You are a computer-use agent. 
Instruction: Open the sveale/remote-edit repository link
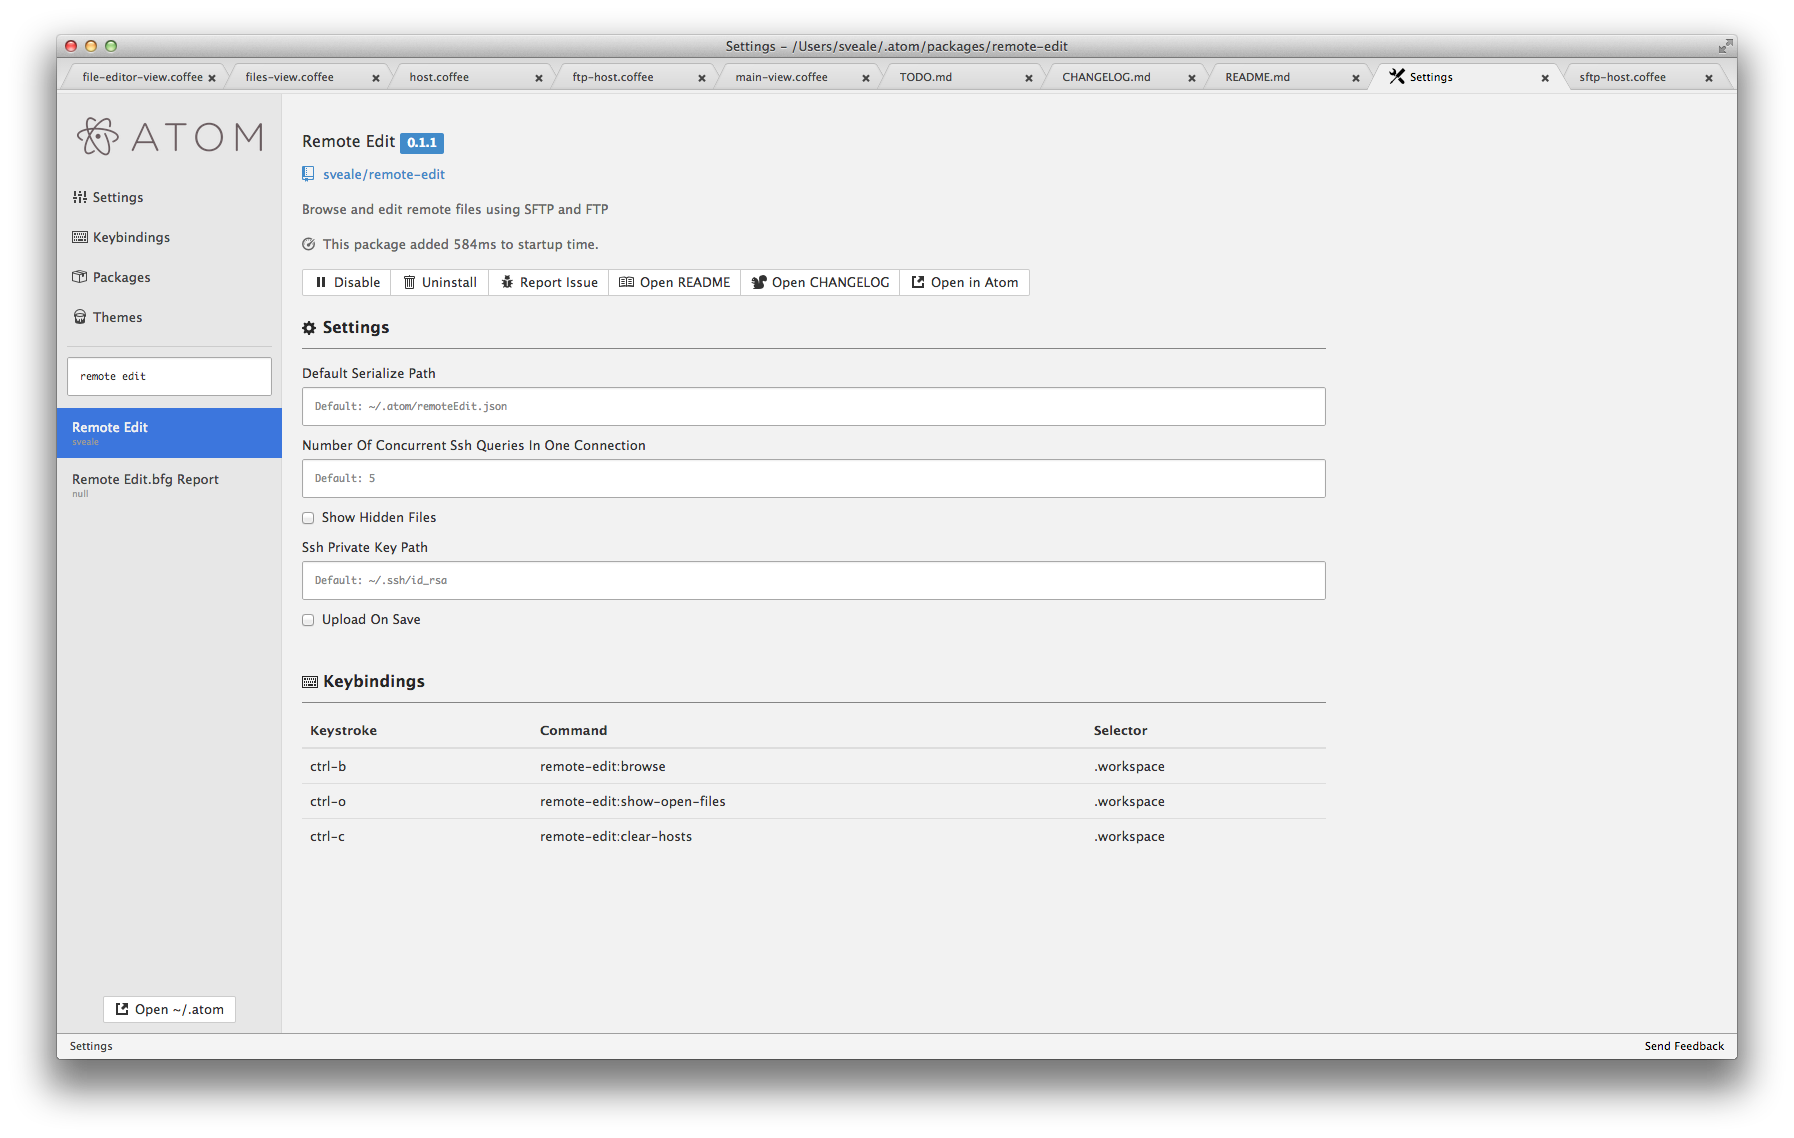point(384,174)
